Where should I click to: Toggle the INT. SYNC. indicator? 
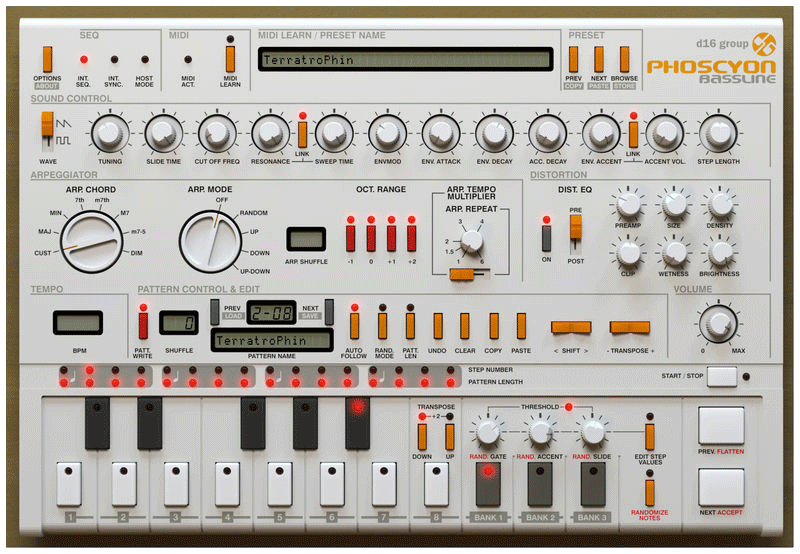pos(114,60)
